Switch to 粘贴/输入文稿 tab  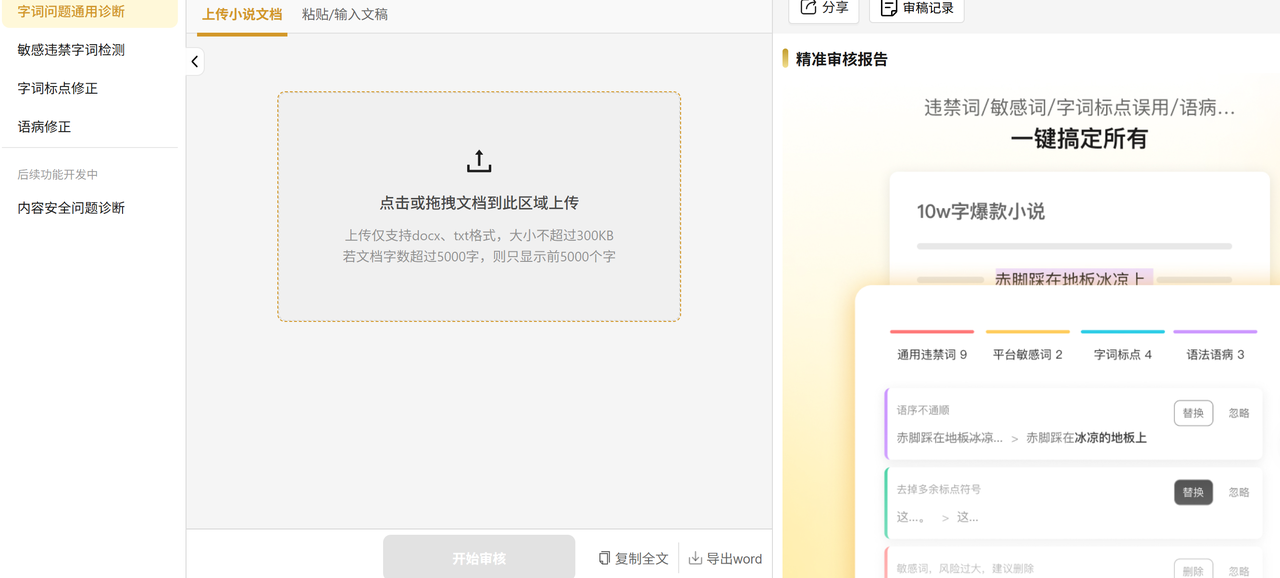point(345,15)
